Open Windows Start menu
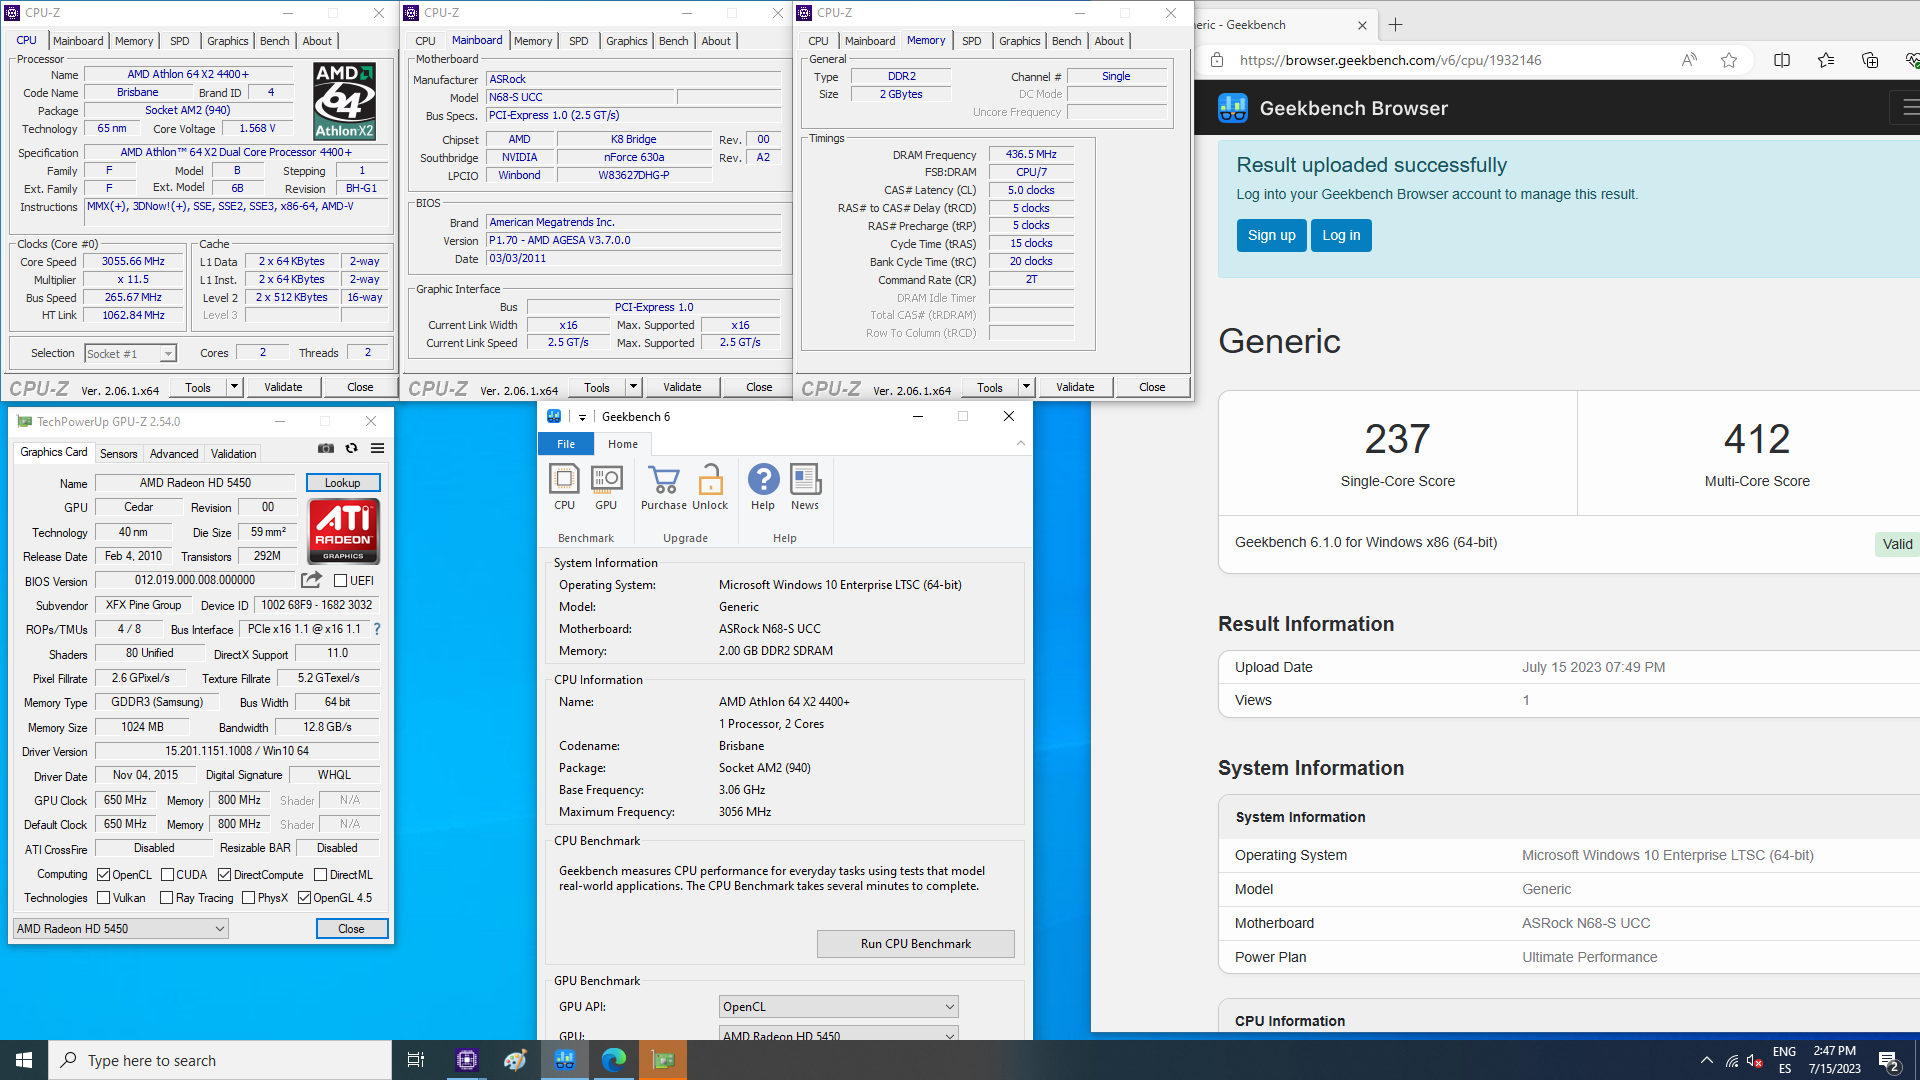The width and height of the screenshot is (1920, 1080). click(24, 1060)
